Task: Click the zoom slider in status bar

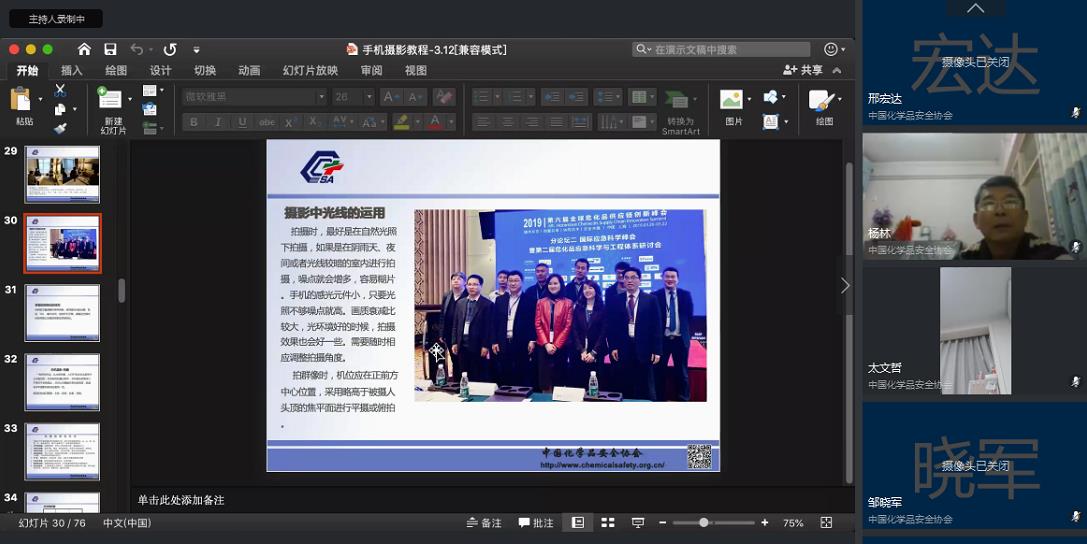Action: pos(704,523)
